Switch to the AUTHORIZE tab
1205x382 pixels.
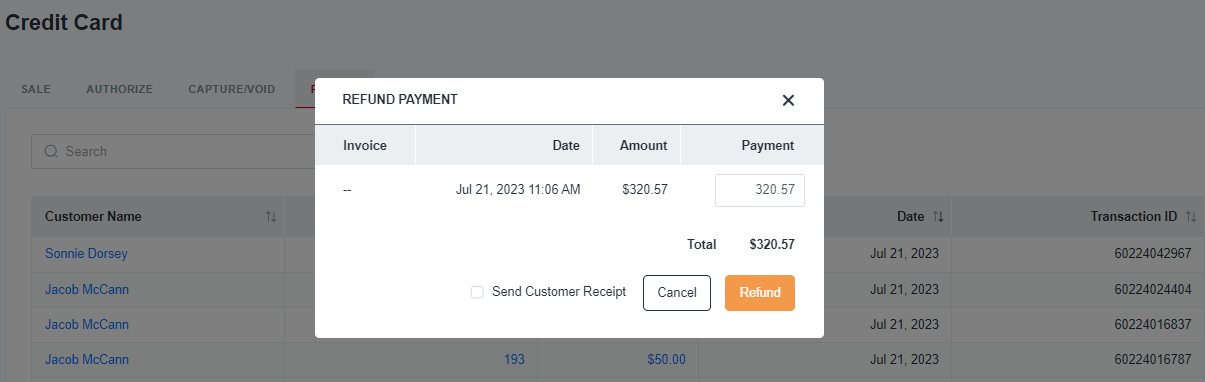[120, 89]
